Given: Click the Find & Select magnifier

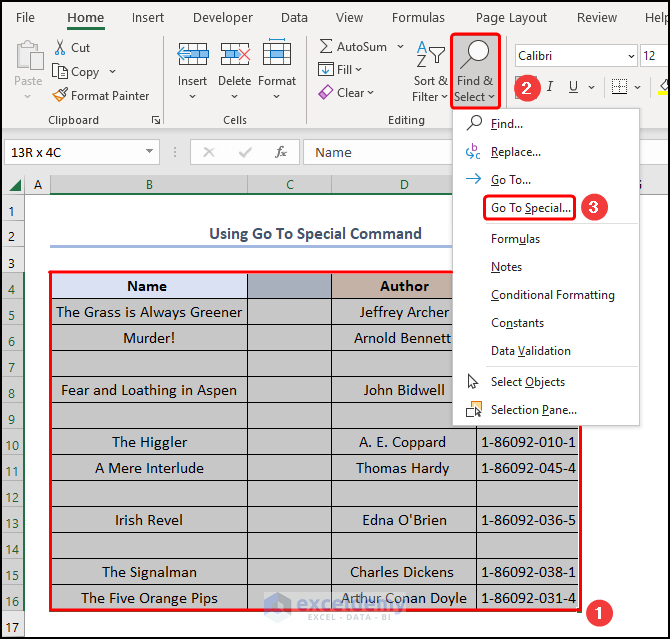Looking at the screenshot, I should click(x=474, y=54).
